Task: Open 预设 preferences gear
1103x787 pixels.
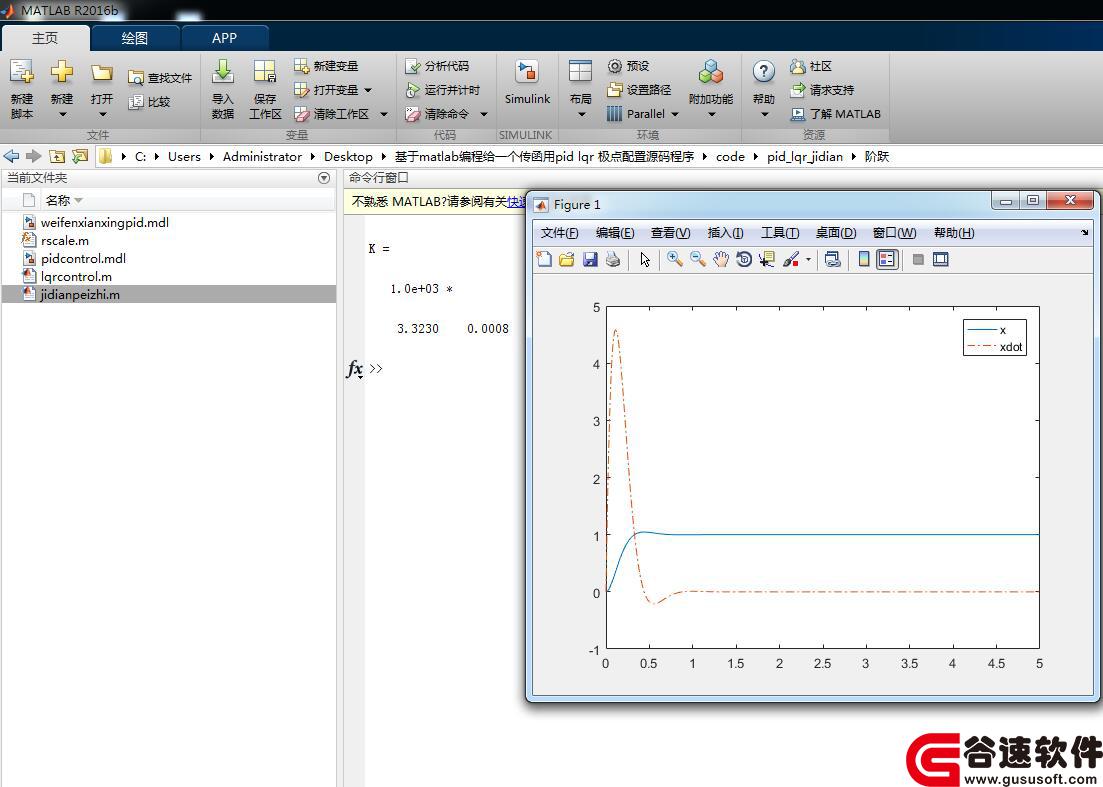Action: pyautogui.click(x=628, y=66)
